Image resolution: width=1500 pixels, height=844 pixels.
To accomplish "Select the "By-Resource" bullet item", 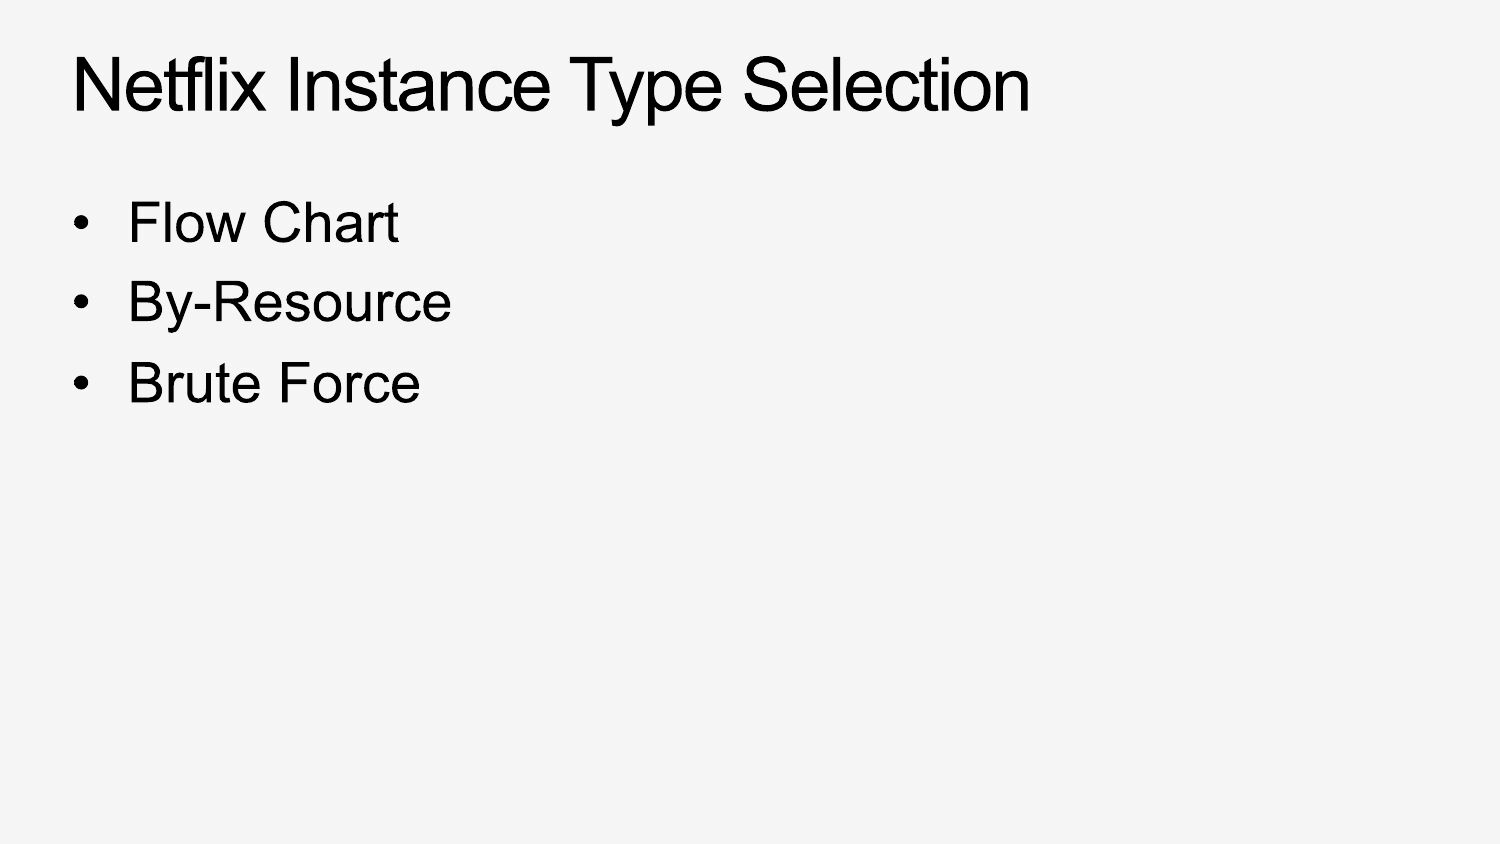I will click(289, 302).
